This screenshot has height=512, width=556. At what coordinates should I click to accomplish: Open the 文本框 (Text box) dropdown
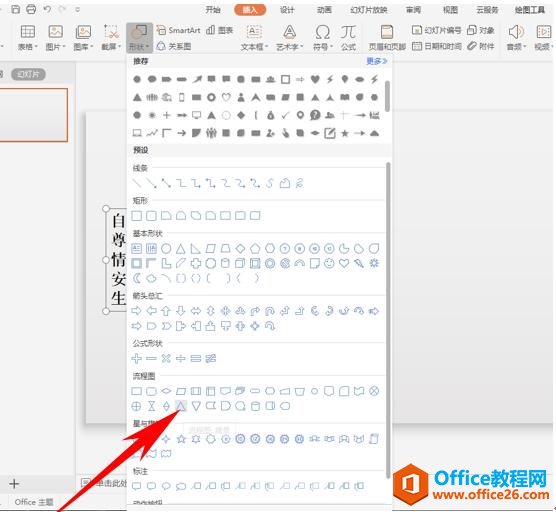254,38
